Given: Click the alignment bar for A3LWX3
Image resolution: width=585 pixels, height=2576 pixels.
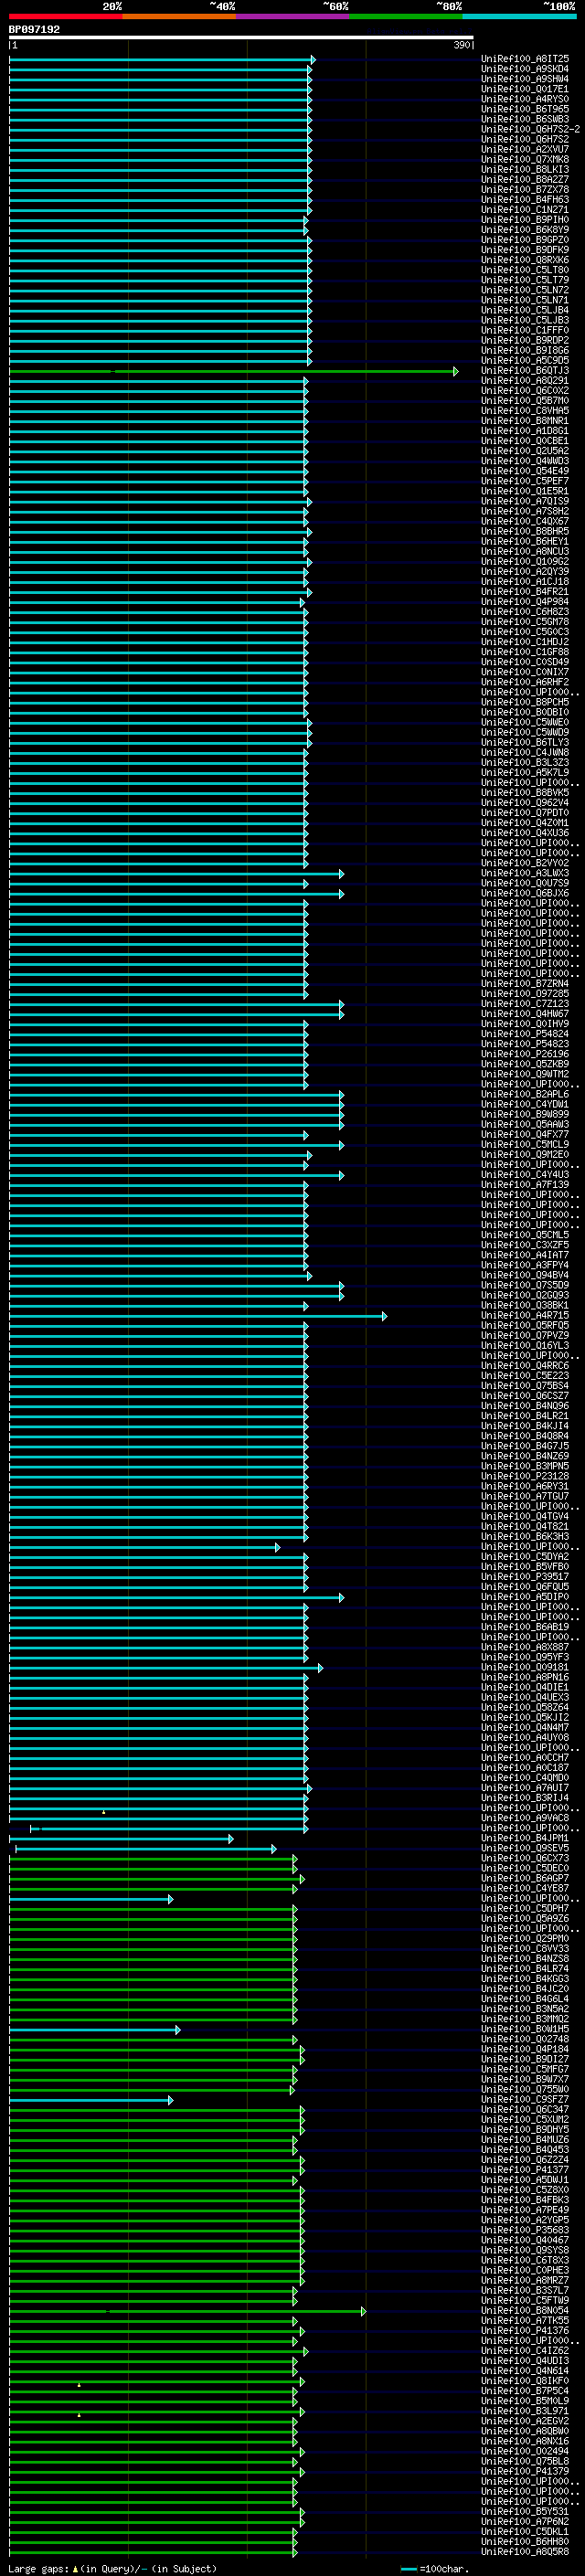Looking at the screenshot, I should (176, 873).
